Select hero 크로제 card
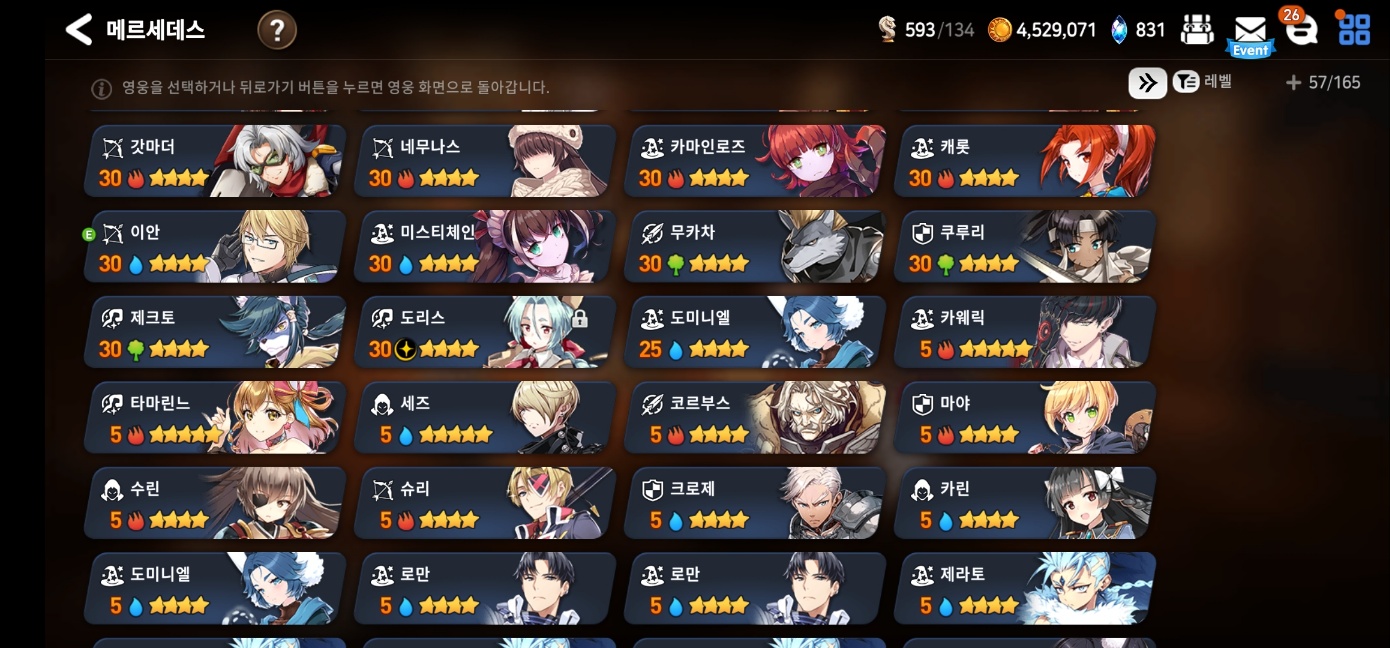This screenshot has width=1390, height=648. (755, 503)
